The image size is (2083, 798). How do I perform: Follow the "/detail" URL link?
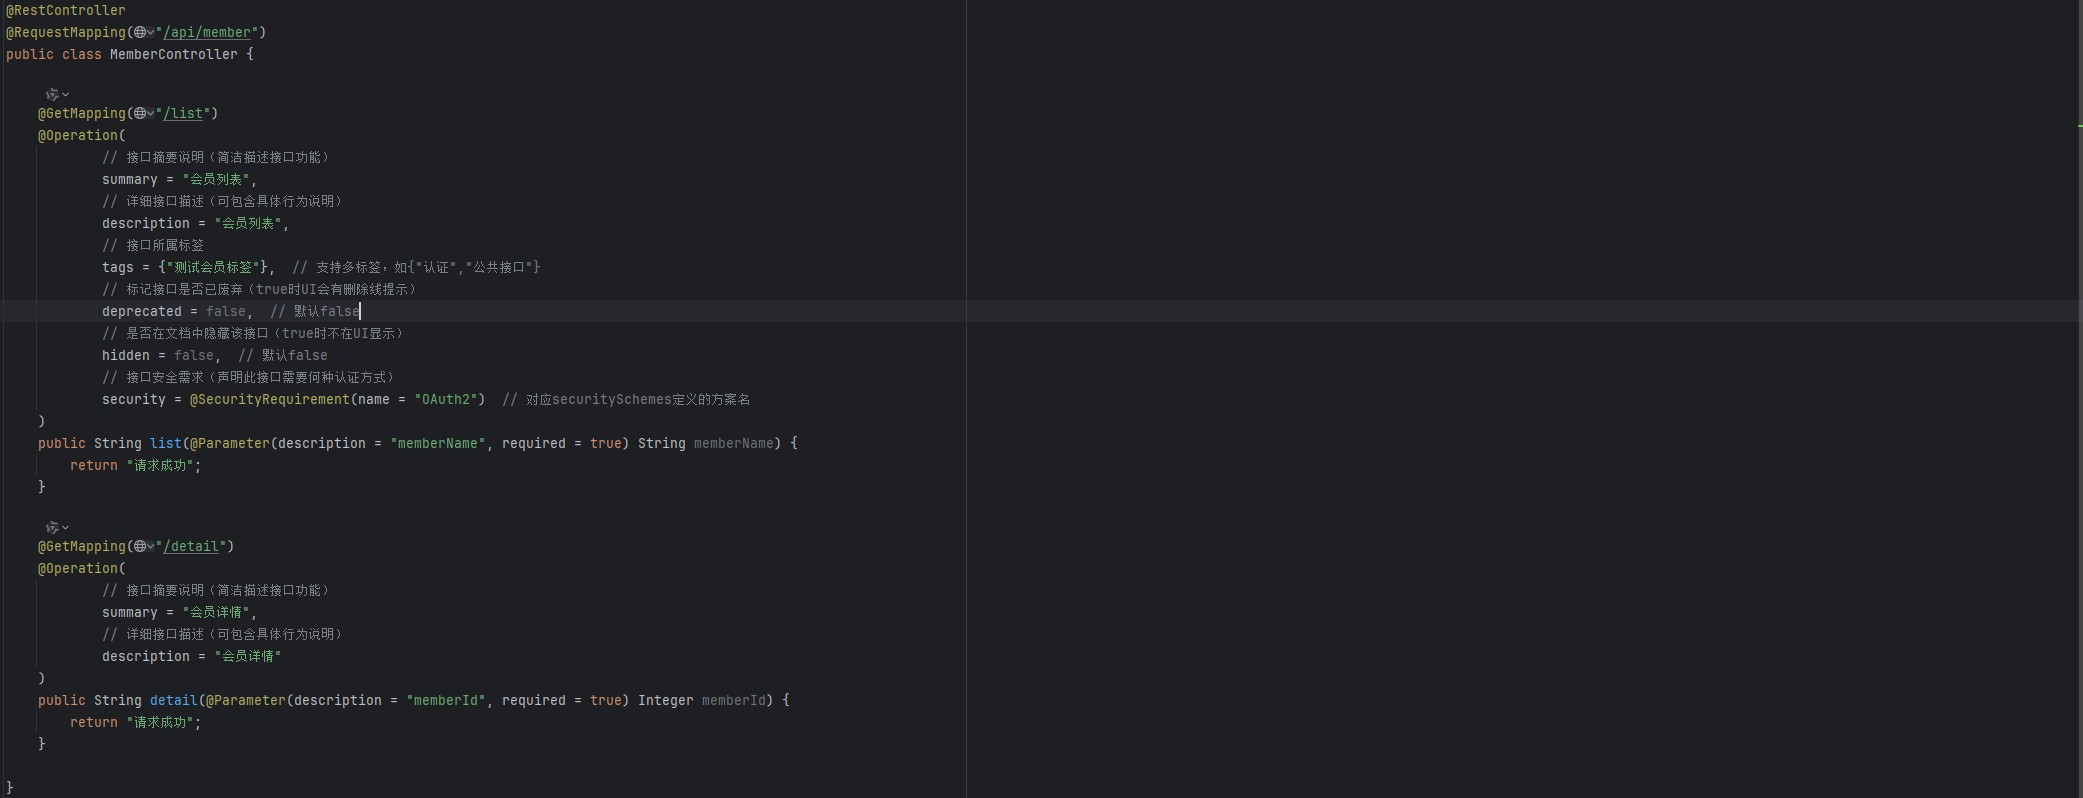point(190,546)
